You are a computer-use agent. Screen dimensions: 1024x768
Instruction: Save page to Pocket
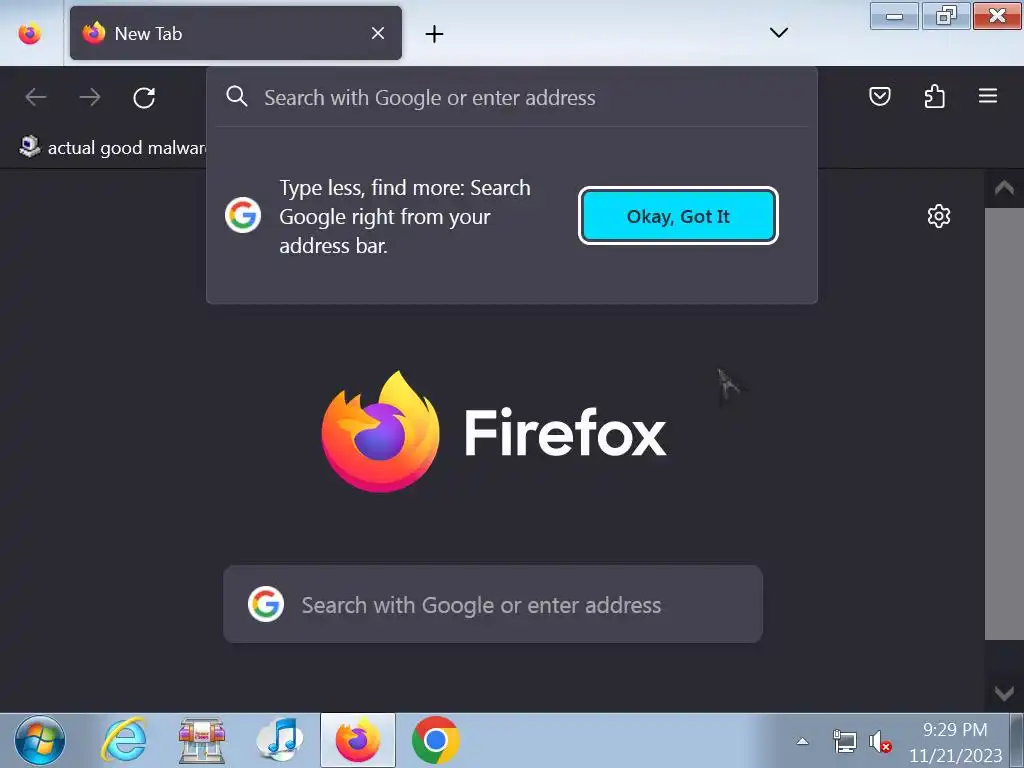coord(880,97)
